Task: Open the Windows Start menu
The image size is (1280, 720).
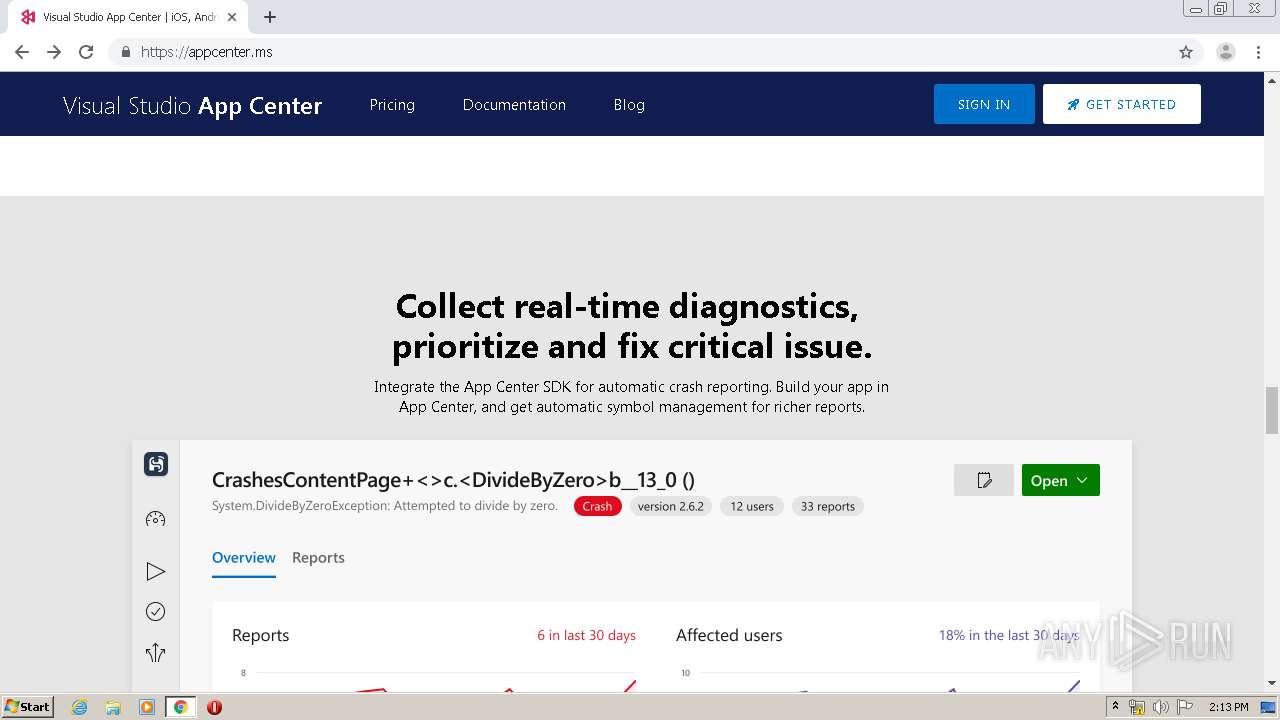Action: (28, 707)
